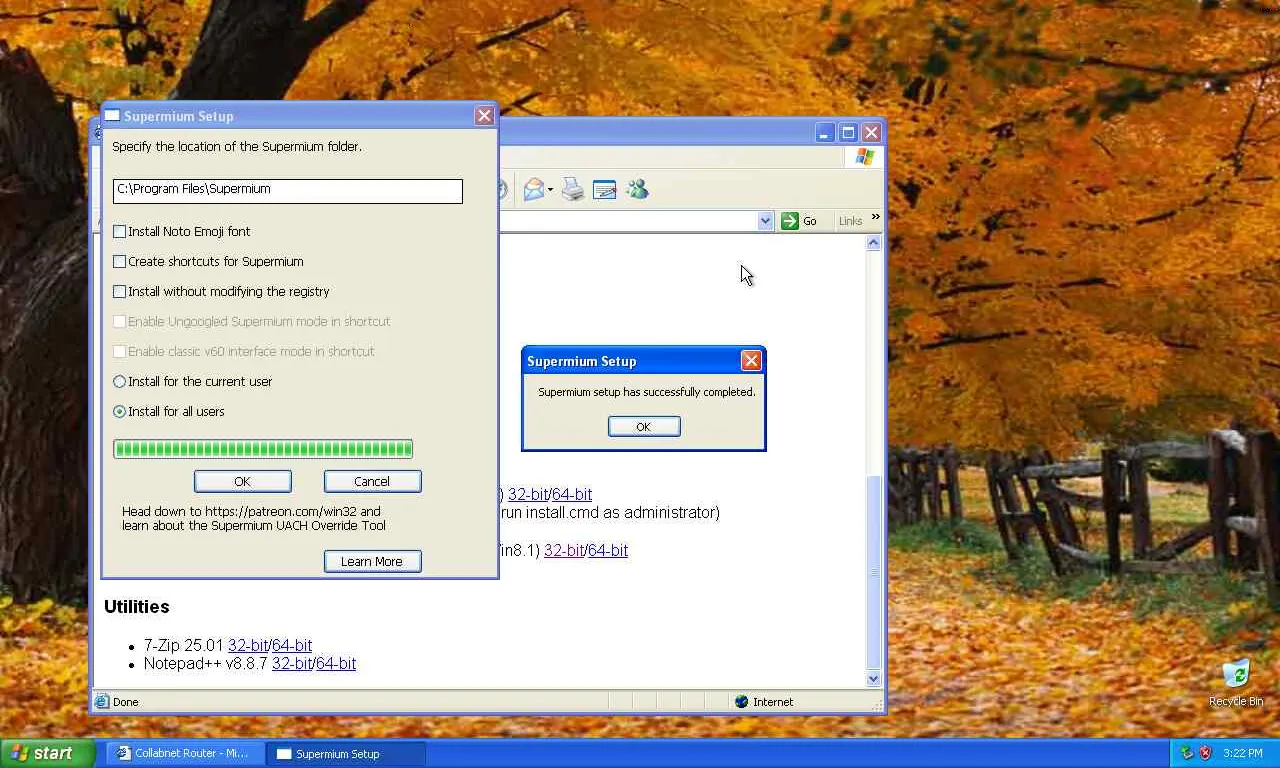Open the 7-Zip 25.01 32-bit link
This screenshot has height=768, width=1280.
click(x=248, y=645)
